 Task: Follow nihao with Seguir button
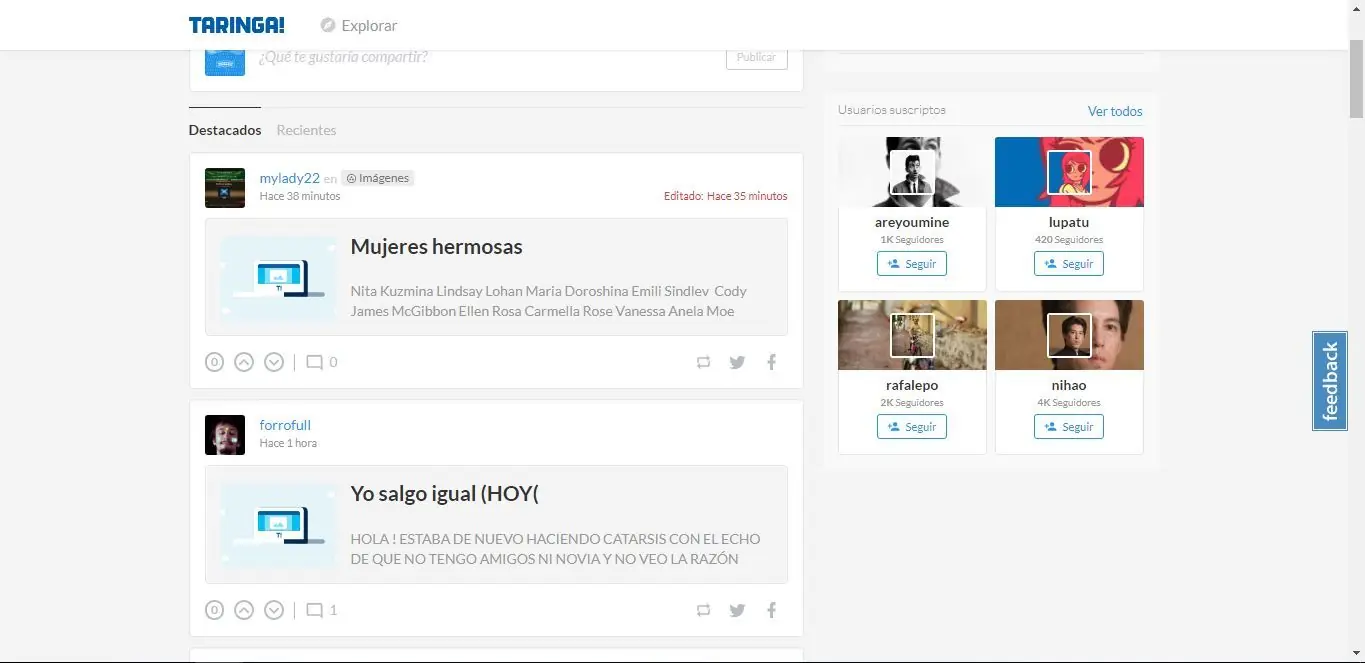pyautogui.click(x=1069, y=427)
